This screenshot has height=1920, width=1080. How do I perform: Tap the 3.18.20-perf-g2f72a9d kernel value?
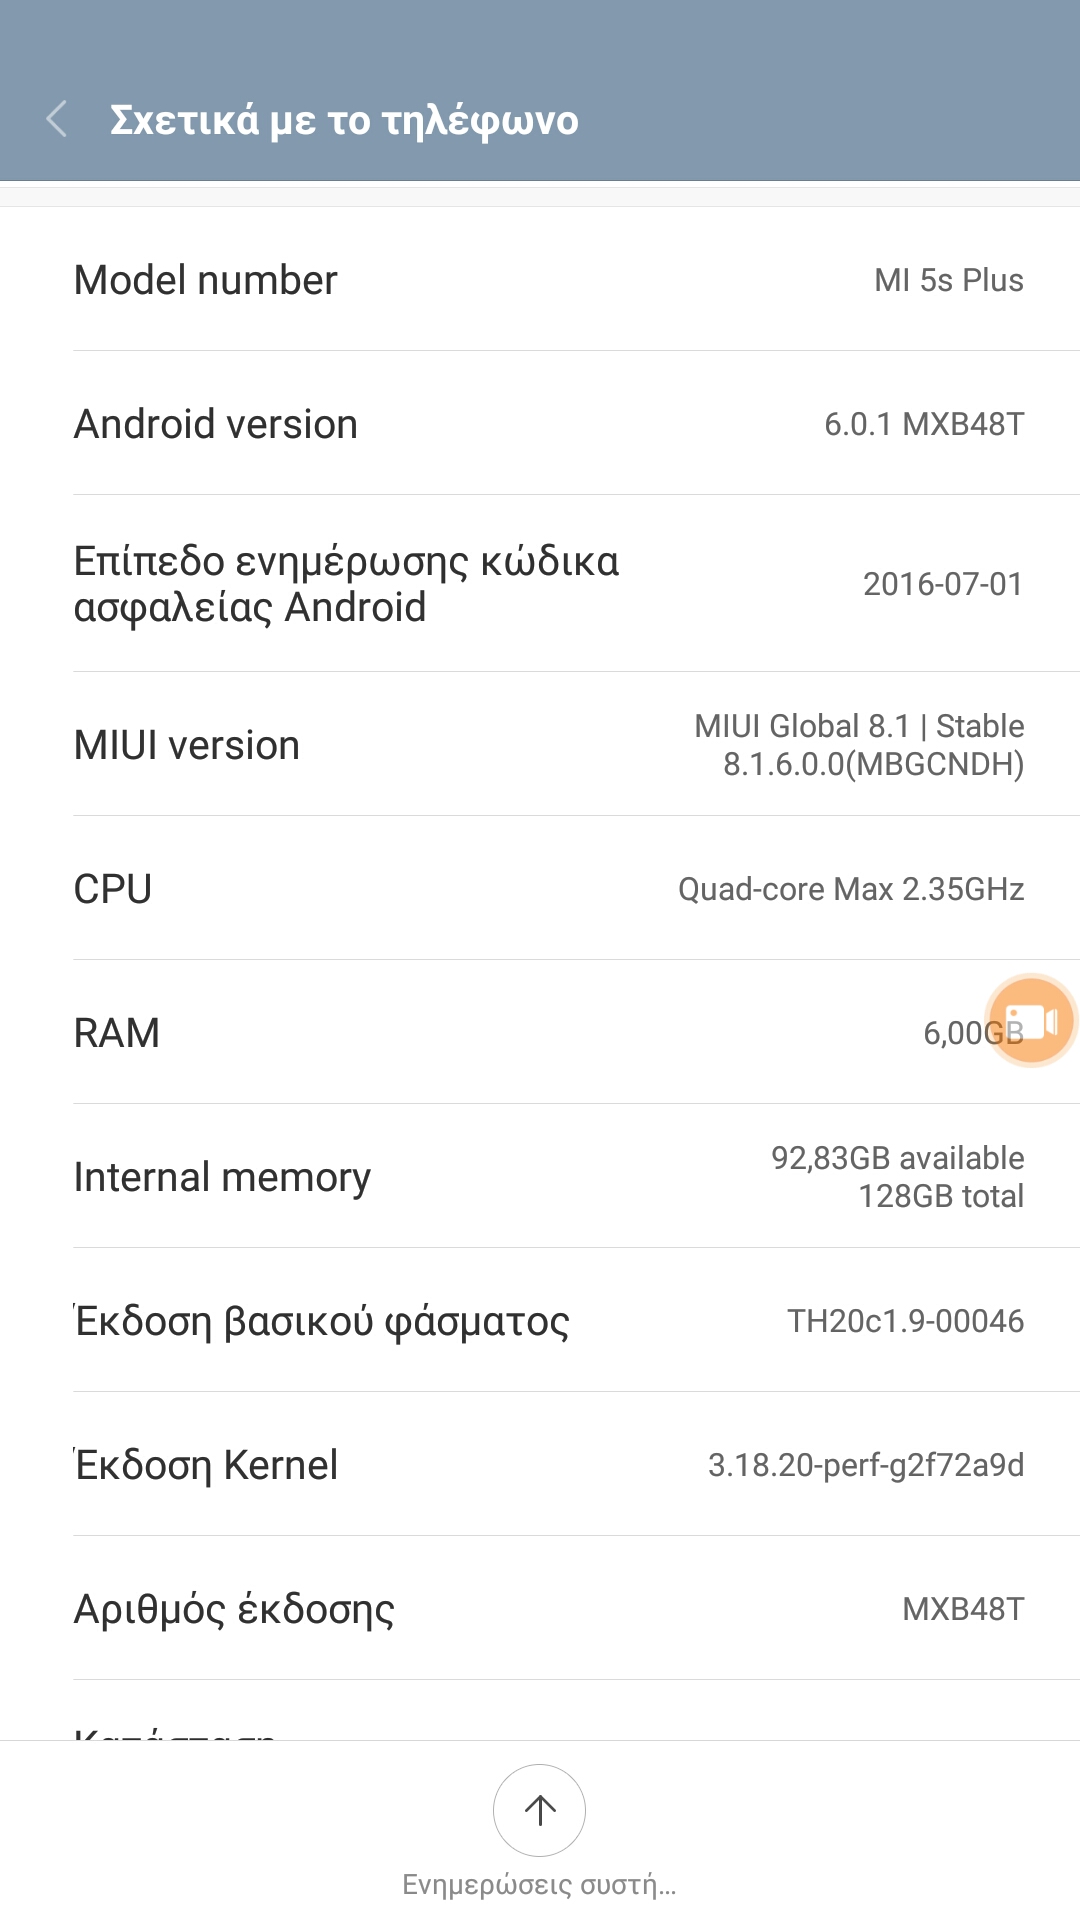[866, 1465]
